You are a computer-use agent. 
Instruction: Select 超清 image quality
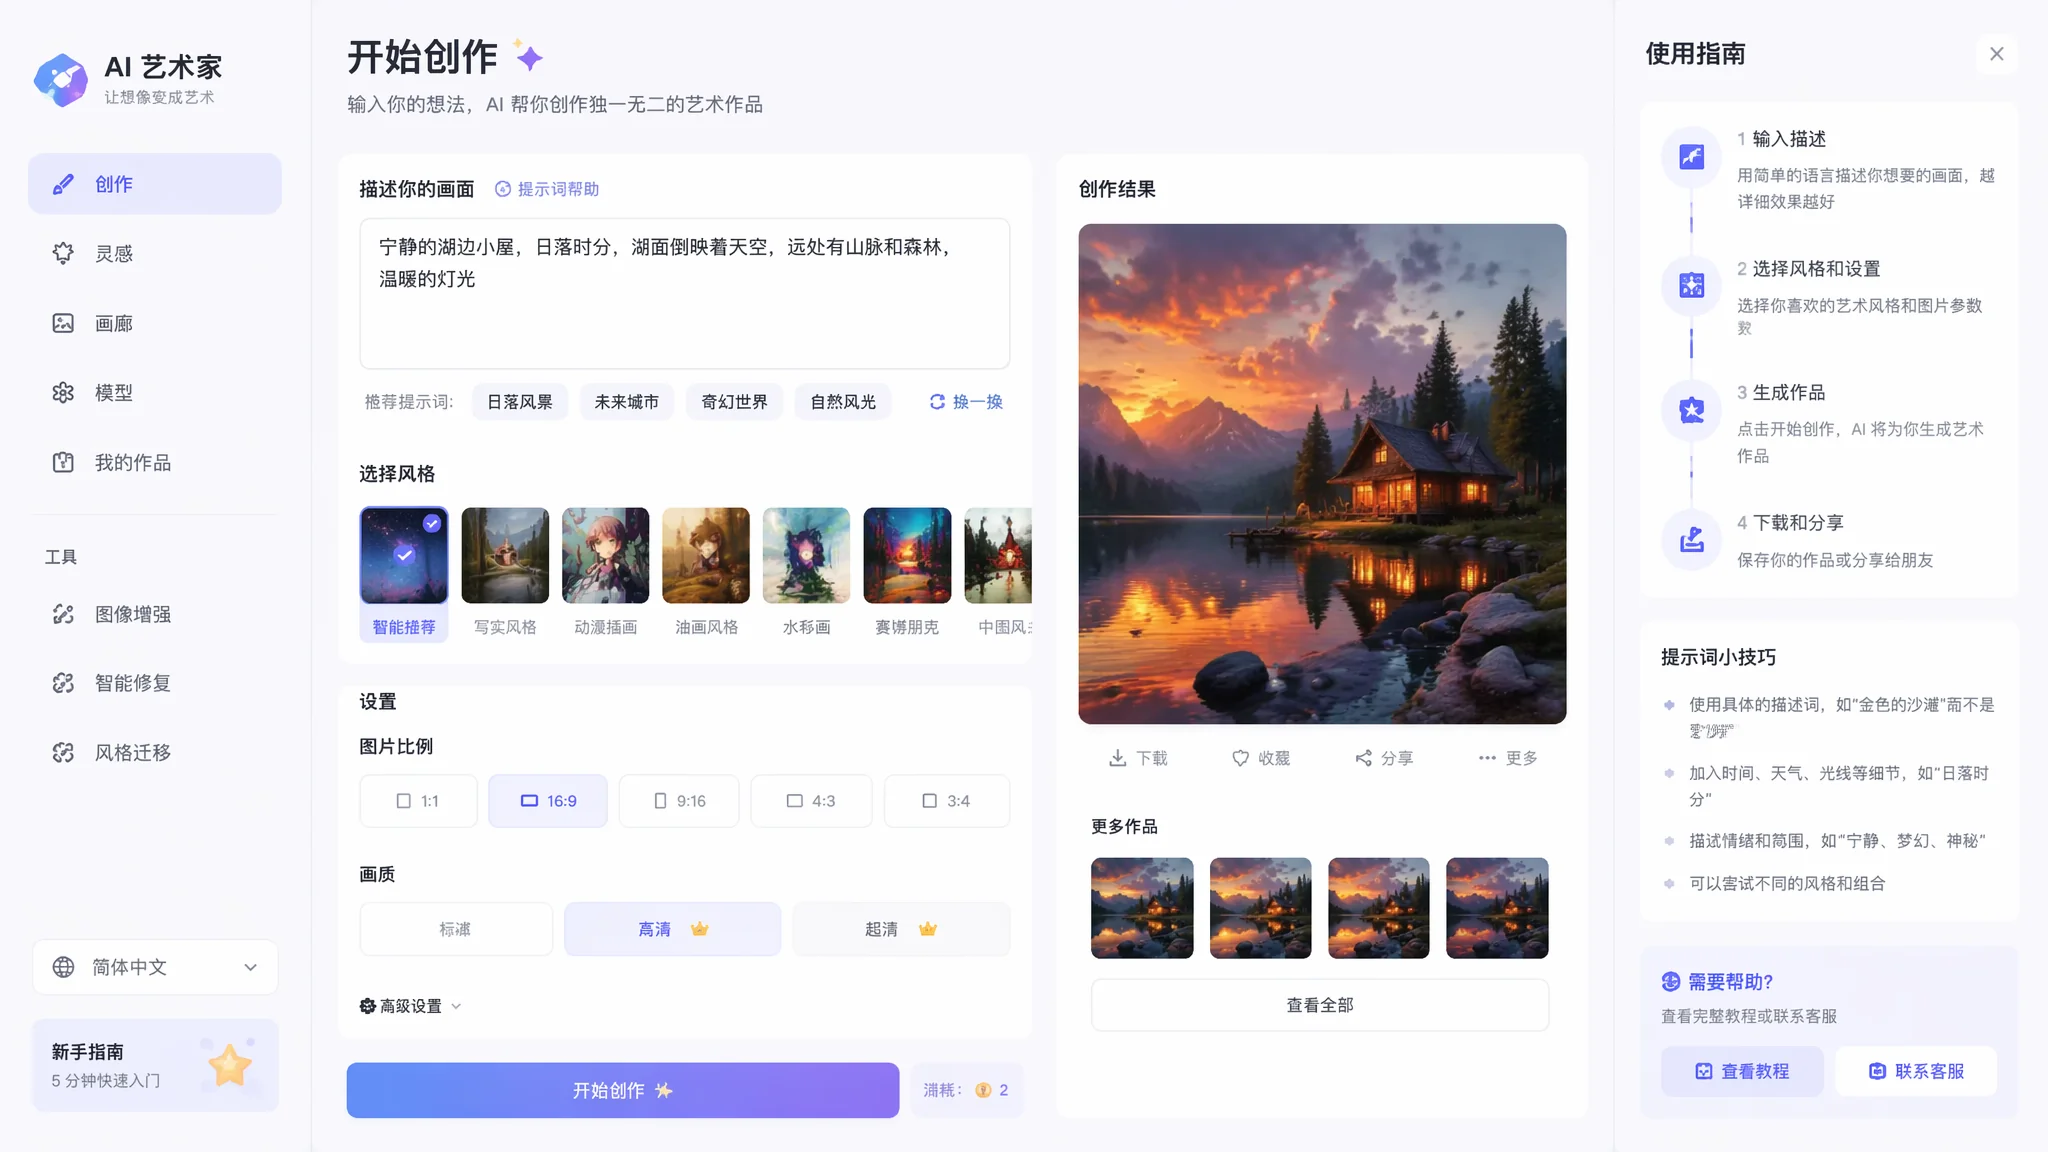(x=901, y=929)
